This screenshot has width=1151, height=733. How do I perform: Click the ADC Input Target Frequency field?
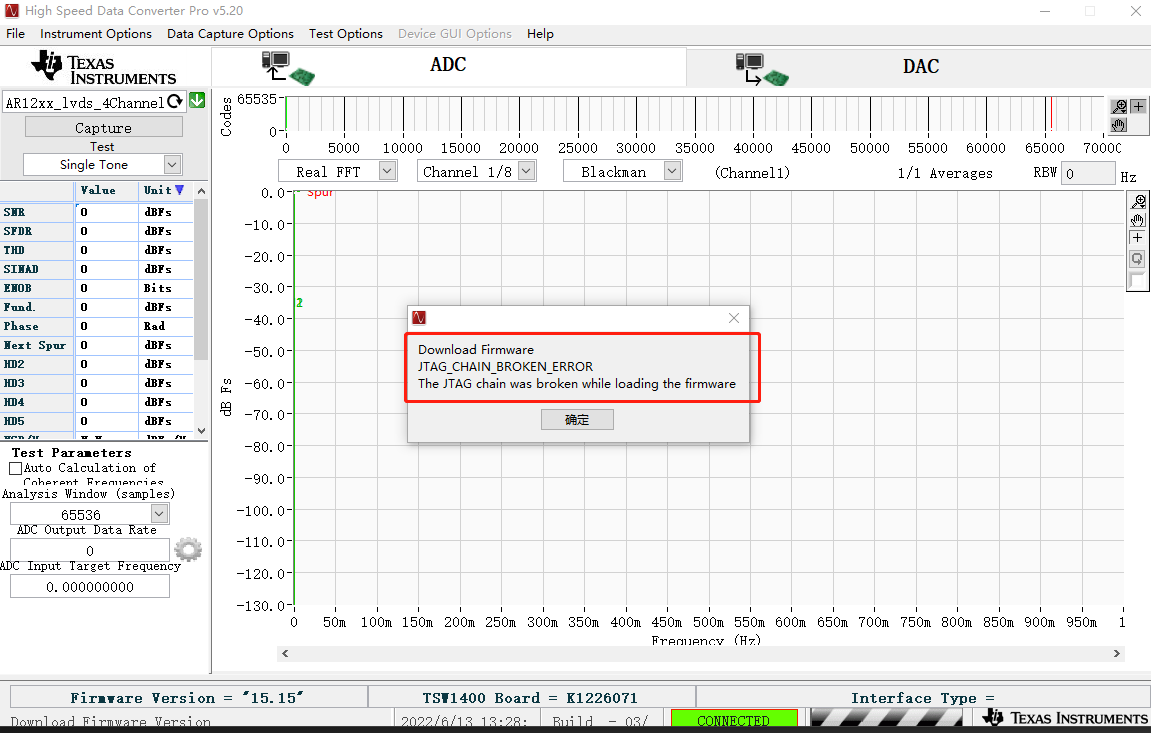click(90, 587)
